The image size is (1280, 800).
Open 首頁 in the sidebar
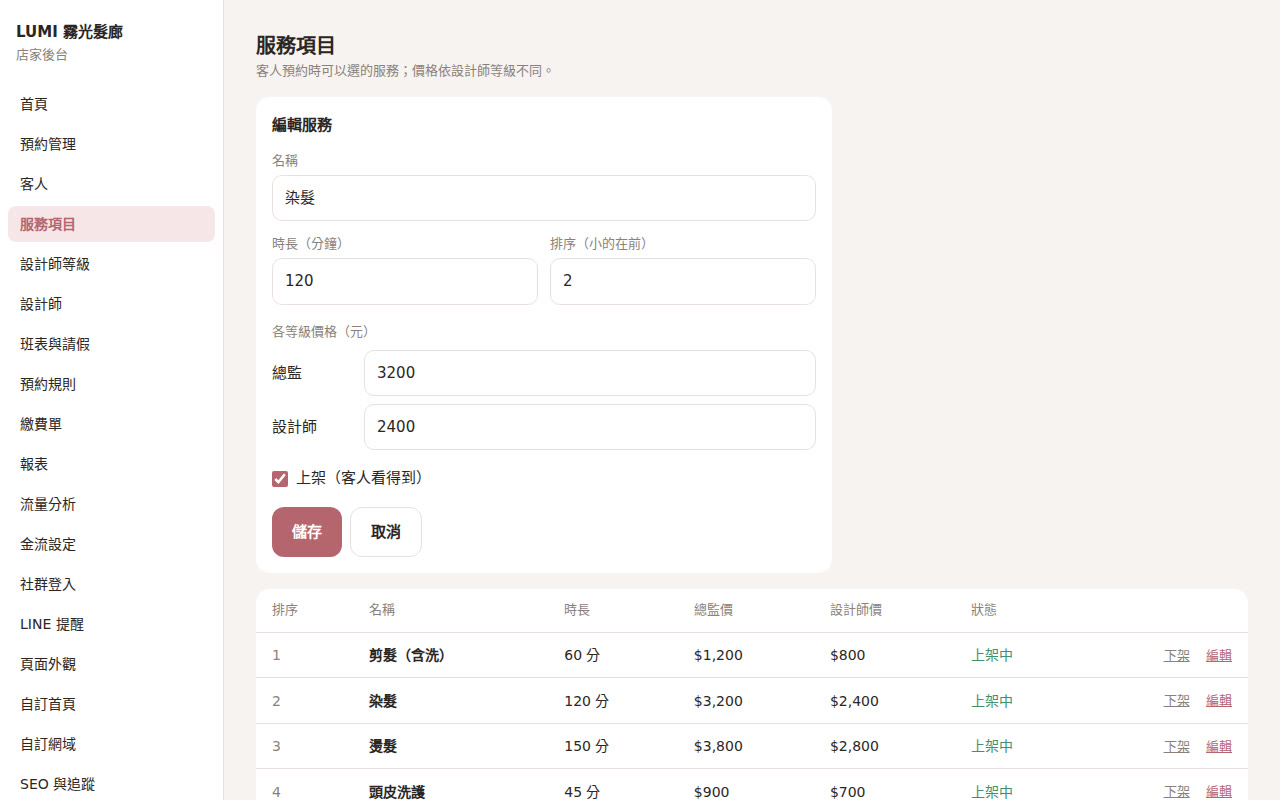pyautogui.click(x=111, y=104)
